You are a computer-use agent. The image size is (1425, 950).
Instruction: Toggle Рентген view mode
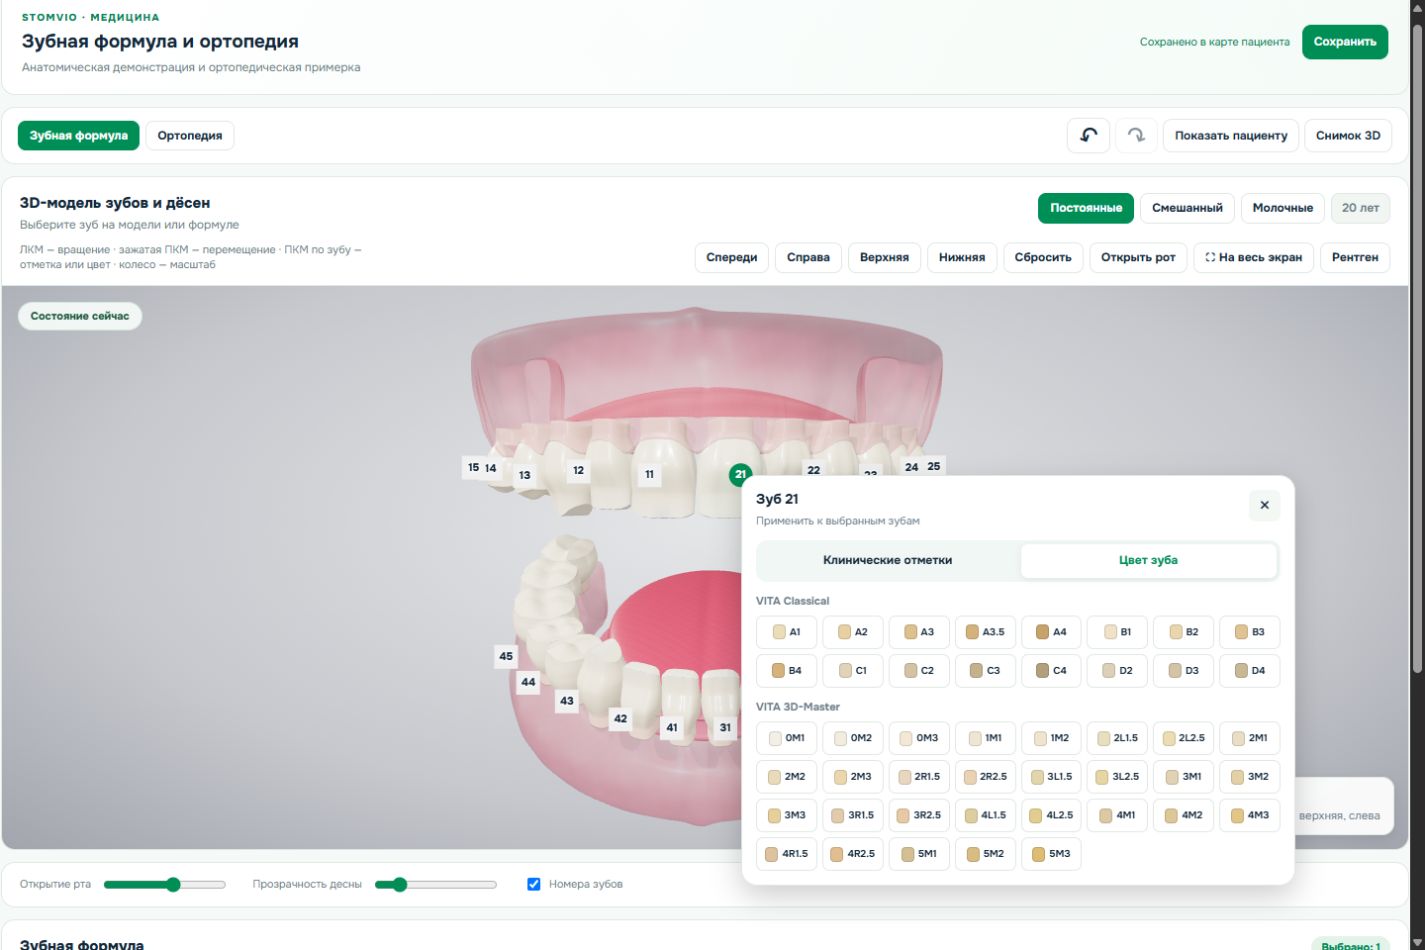[x=1355, y=257]
